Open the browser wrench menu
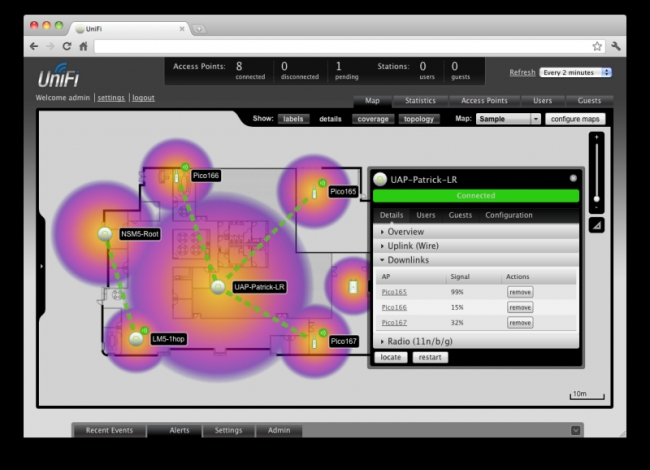 pyautogui.click(x=616, y=46)
